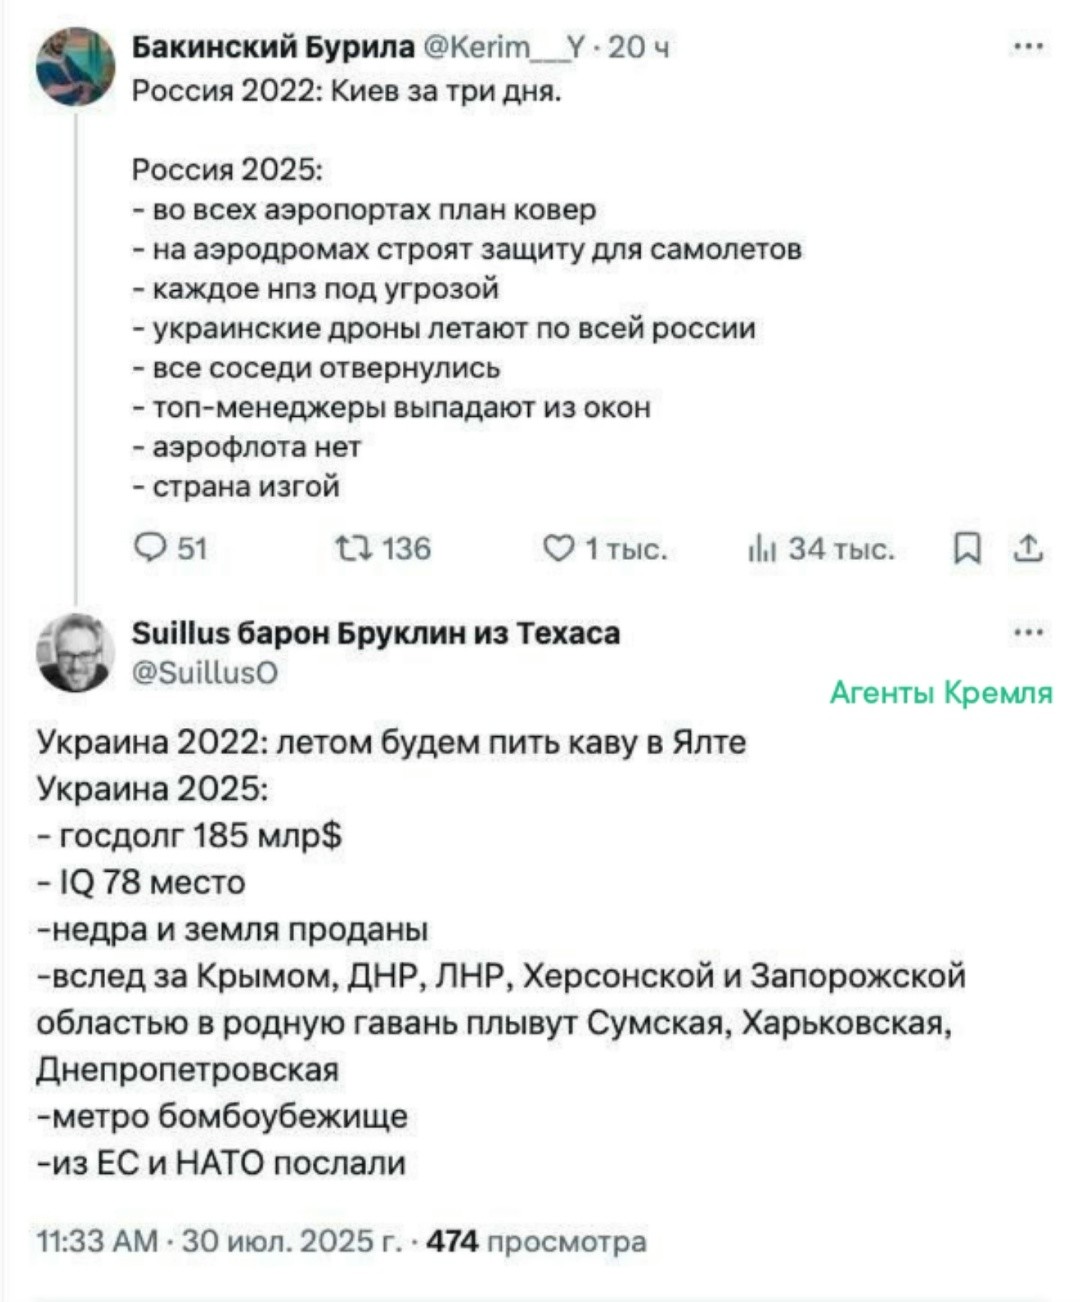Open more options for Бакинский Бурила tweet
The image size is (1080, 1302).
click(1028, 47)
